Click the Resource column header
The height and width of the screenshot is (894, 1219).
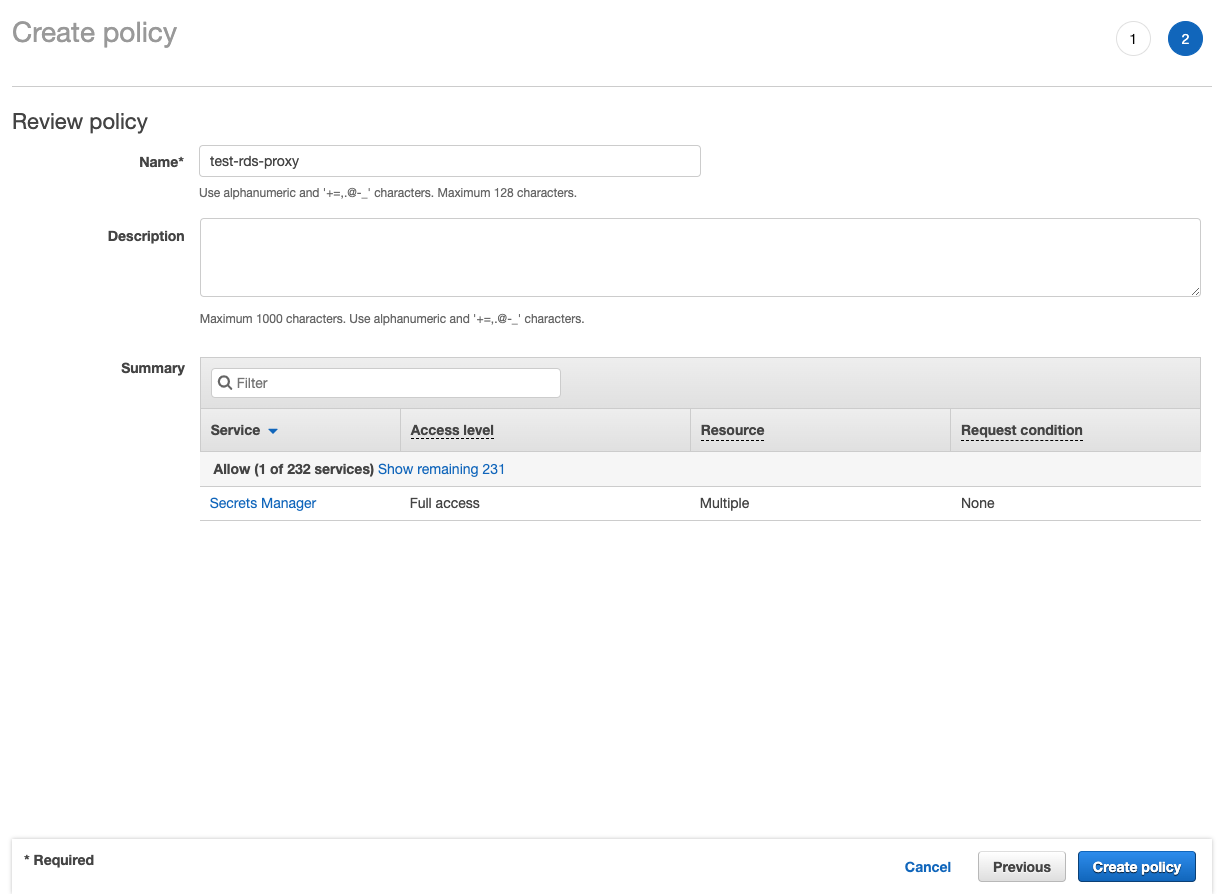tap(732, 430)
